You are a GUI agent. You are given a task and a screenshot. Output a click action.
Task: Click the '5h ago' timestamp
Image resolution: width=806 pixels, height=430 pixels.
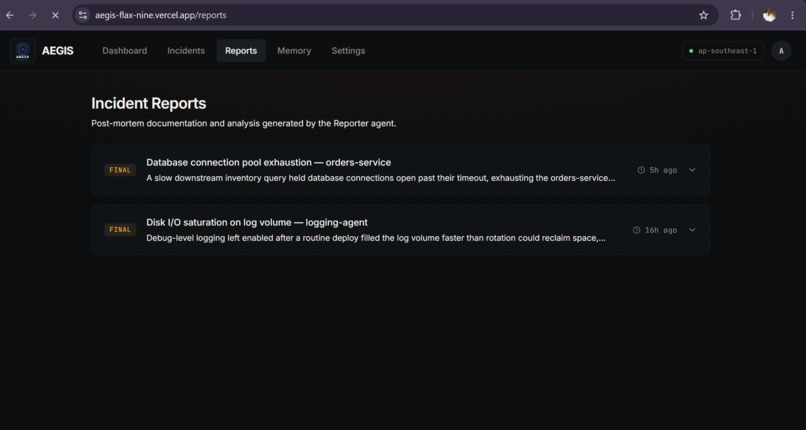[x=663, y=170]
